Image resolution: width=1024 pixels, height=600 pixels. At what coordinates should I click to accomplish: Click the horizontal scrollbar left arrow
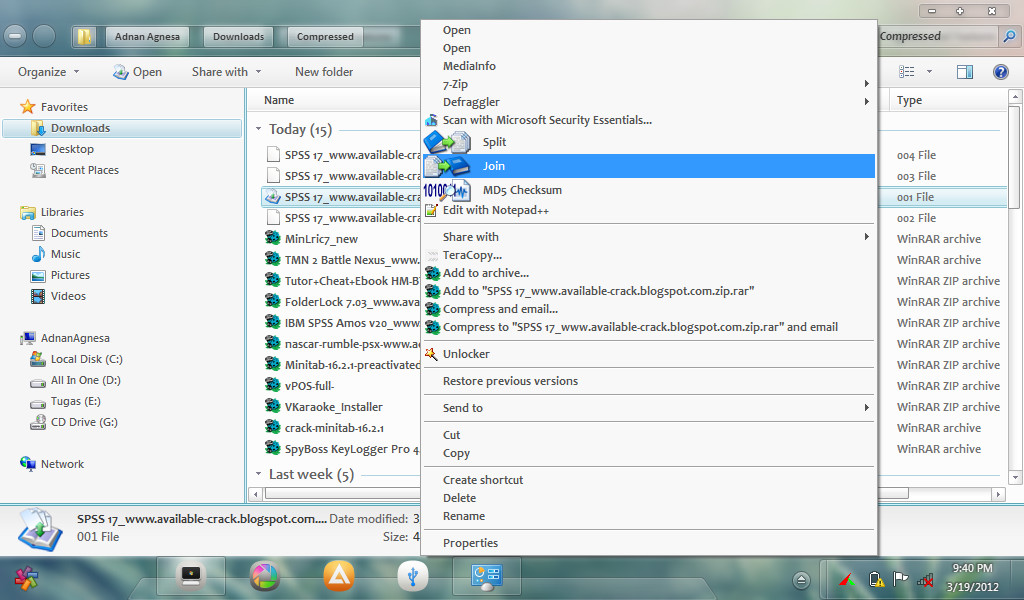tap(256, 494)
